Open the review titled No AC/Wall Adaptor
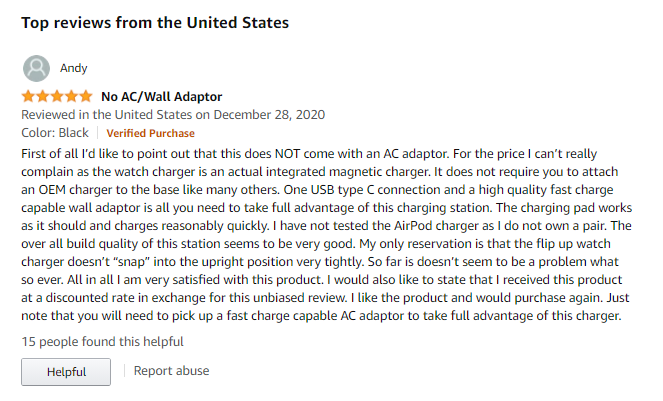This screenshot has width=663, height=401. click(x=162, y=97)
